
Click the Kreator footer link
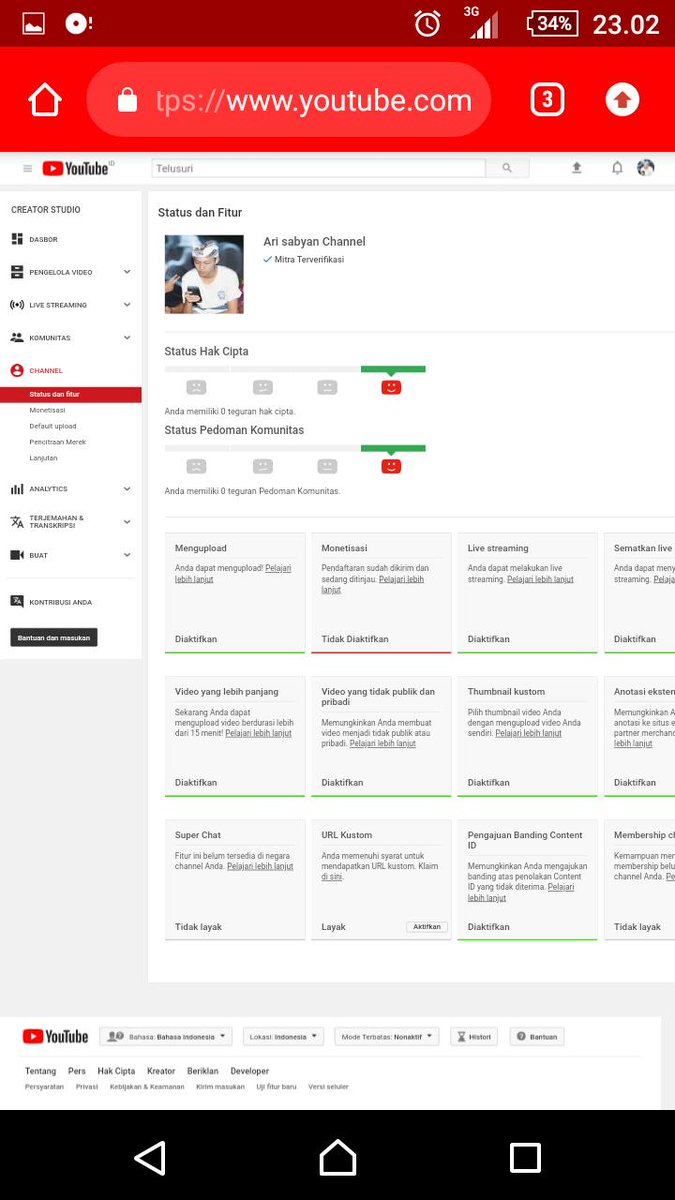pyautogui.click(x=161, y=1071)
